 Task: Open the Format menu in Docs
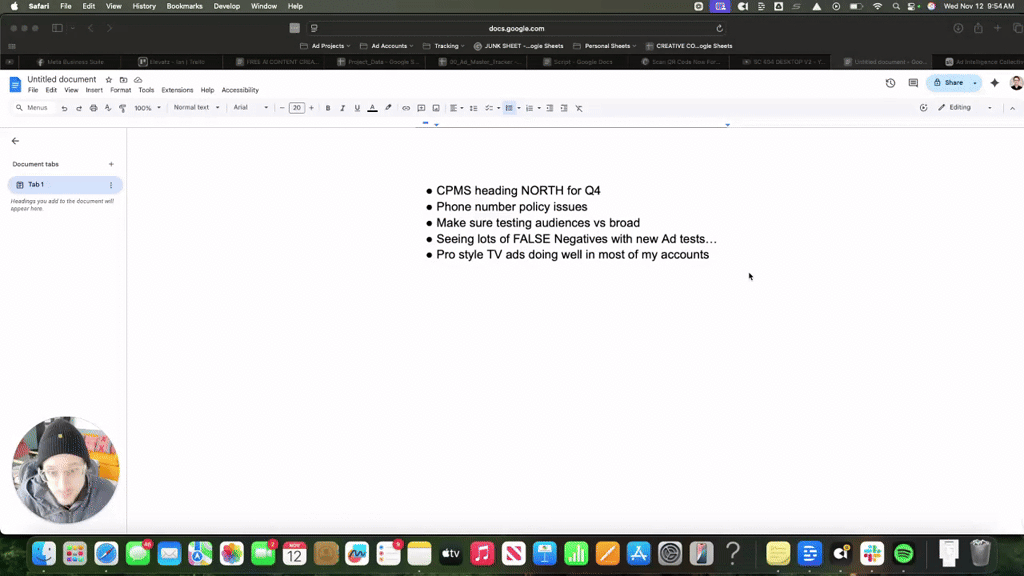pyautogui.click(x=120, y=90)
